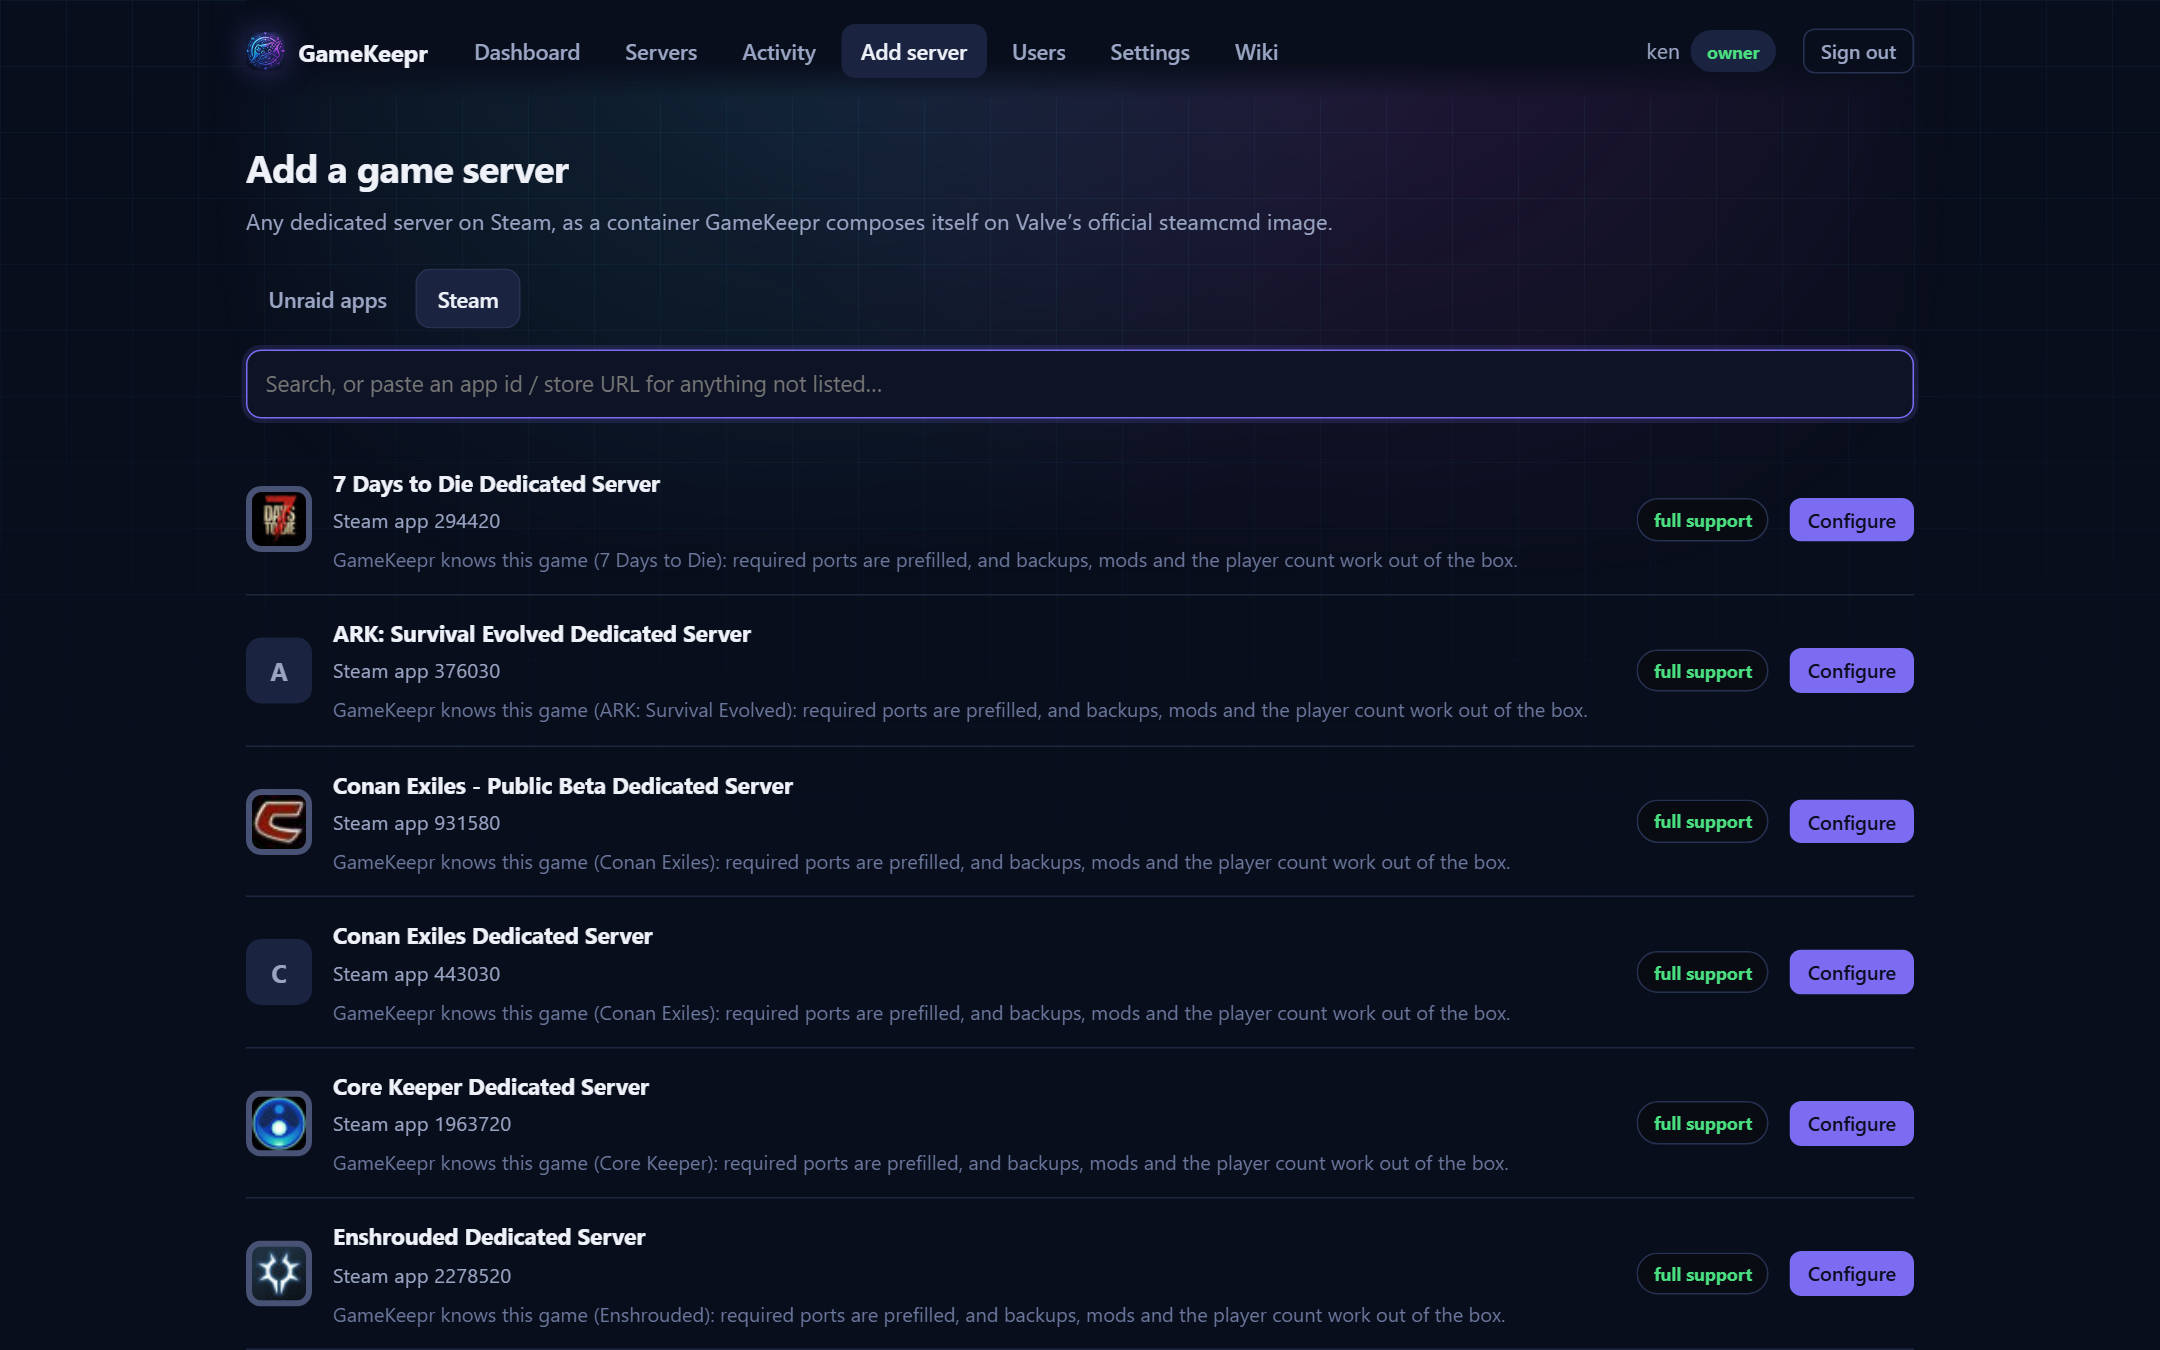2160x1350 pixels.
Task: Click the owner role badge
Action: tap(1733, 52)
